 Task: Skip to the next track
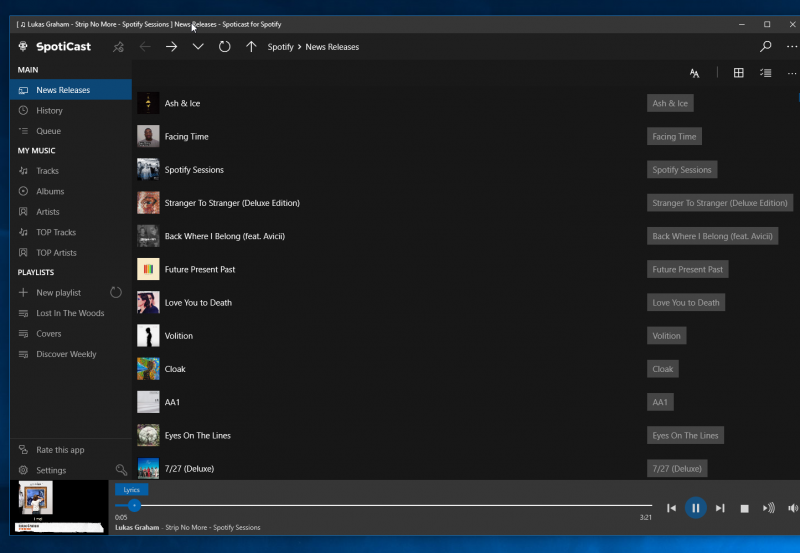click(x=720, y=508)
